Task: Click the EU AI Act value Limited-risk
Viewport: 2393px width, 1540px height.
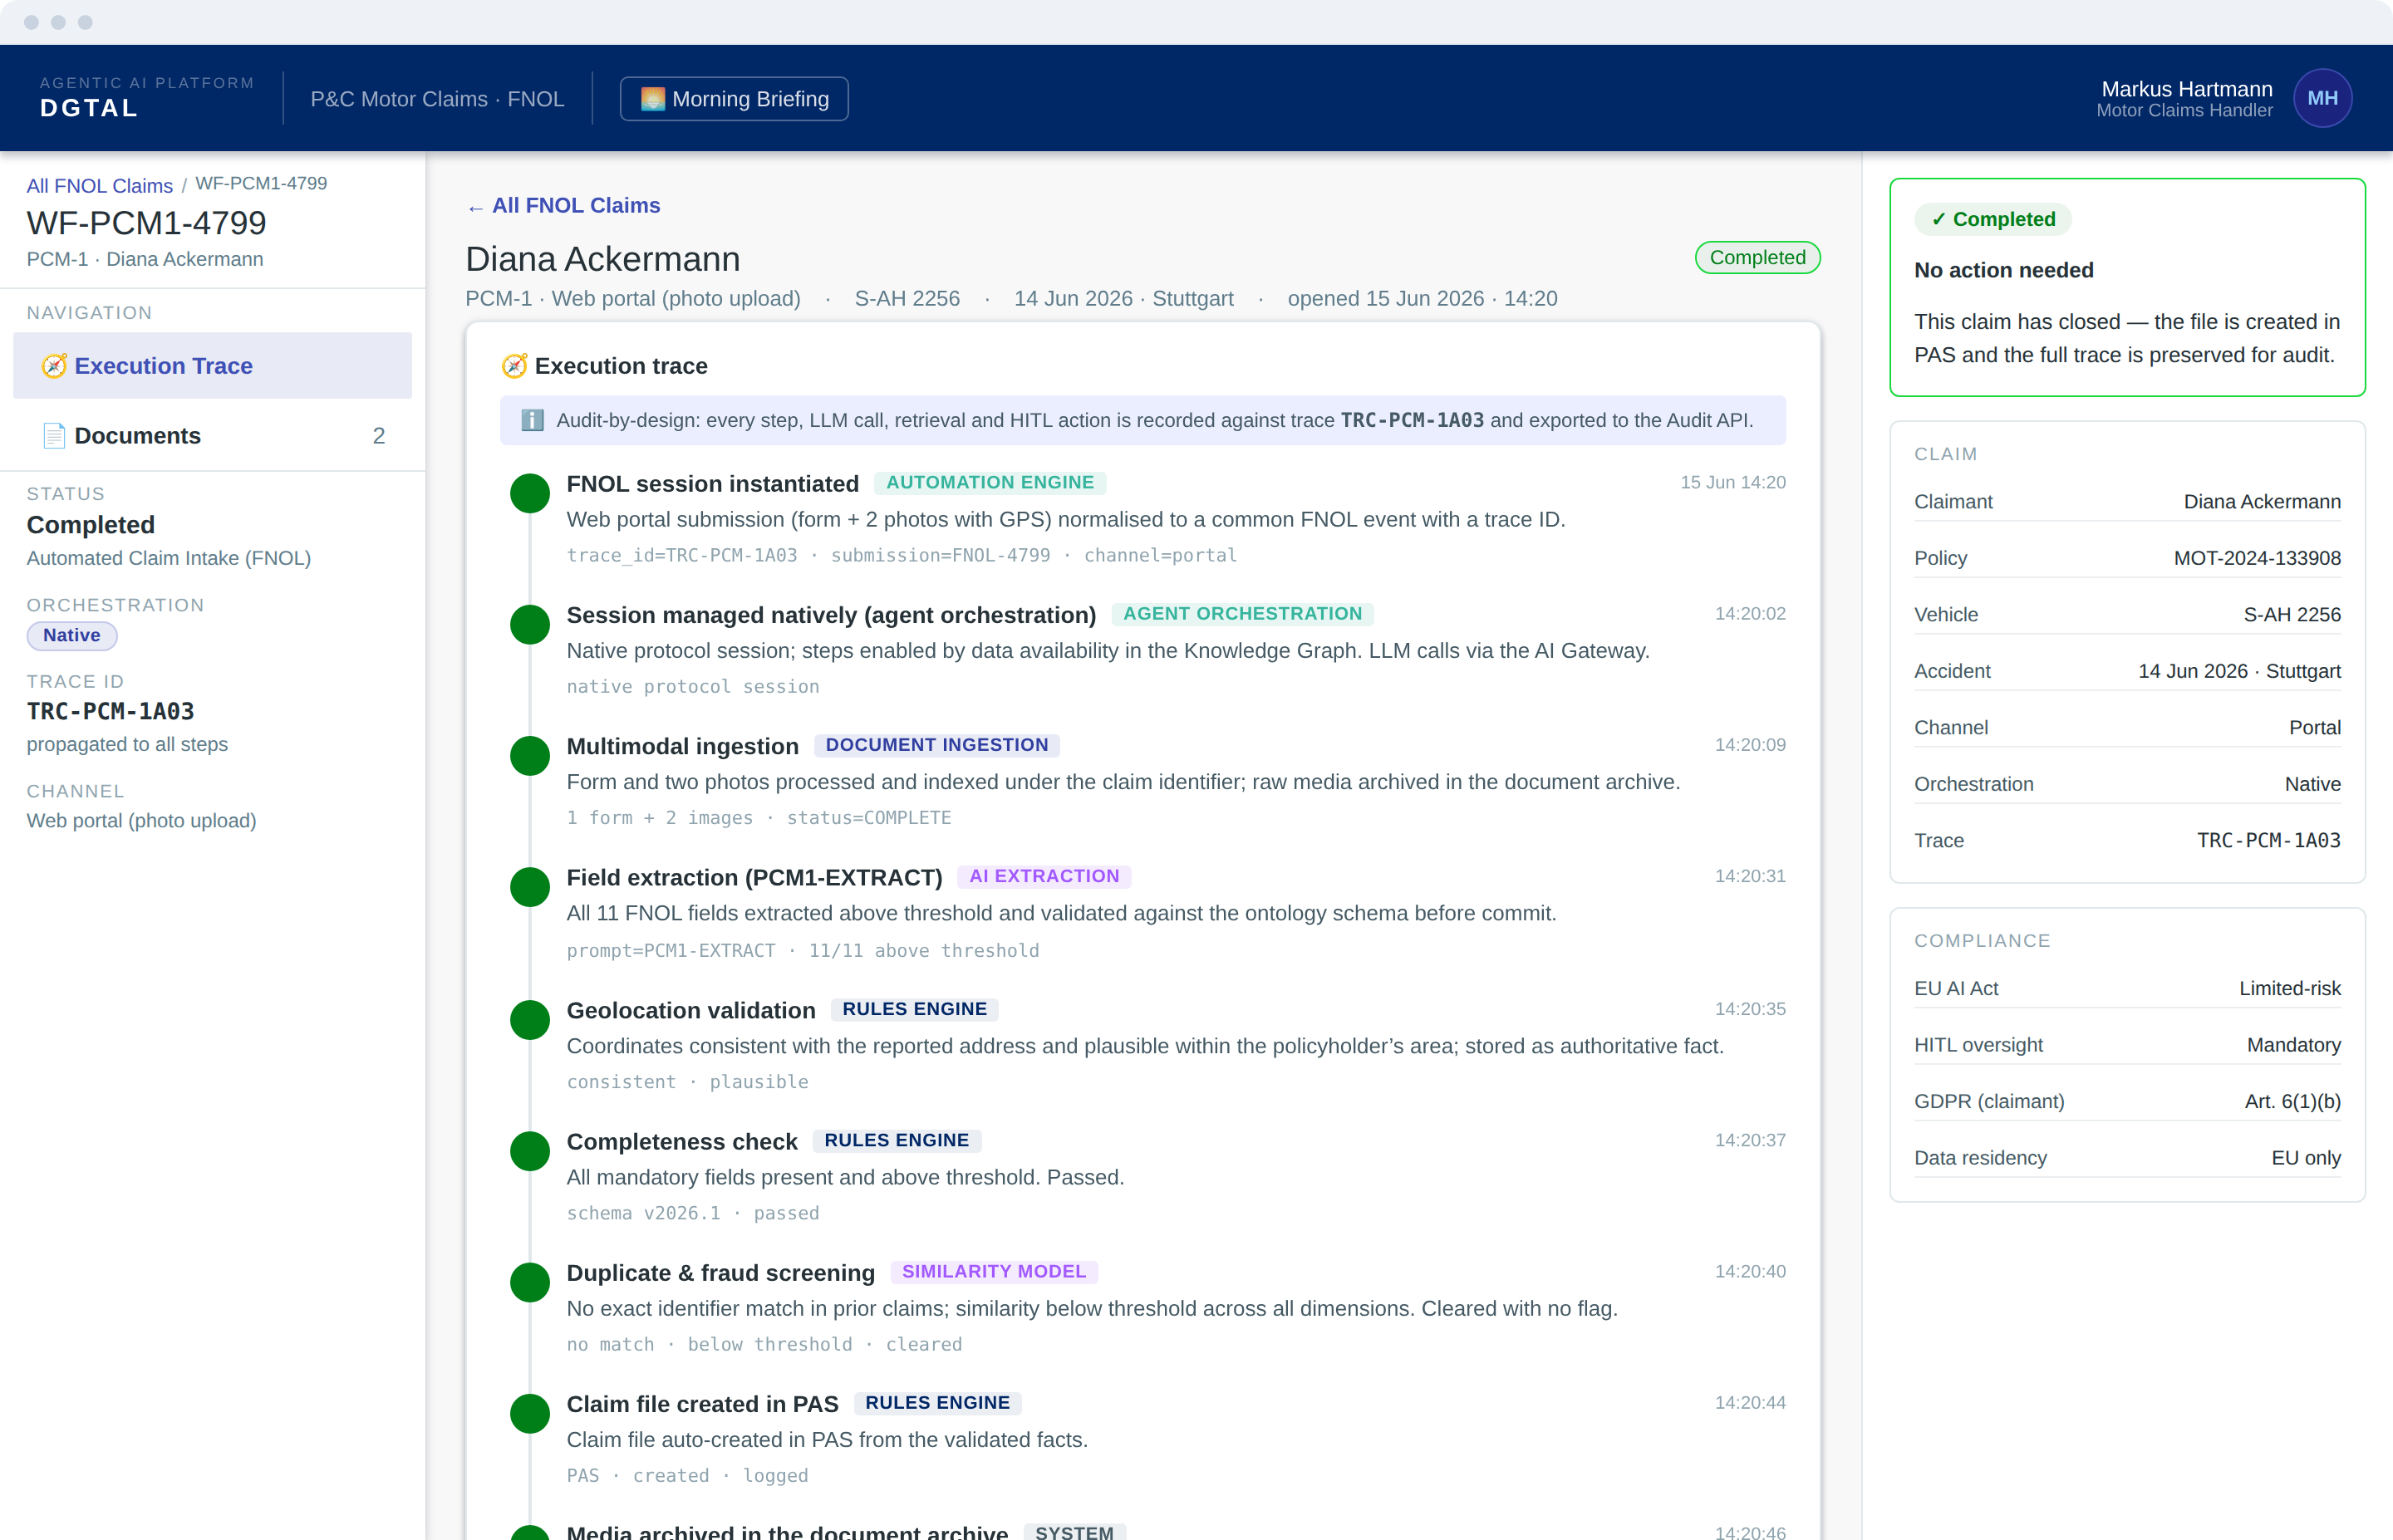Action: tap(2290, 988)
